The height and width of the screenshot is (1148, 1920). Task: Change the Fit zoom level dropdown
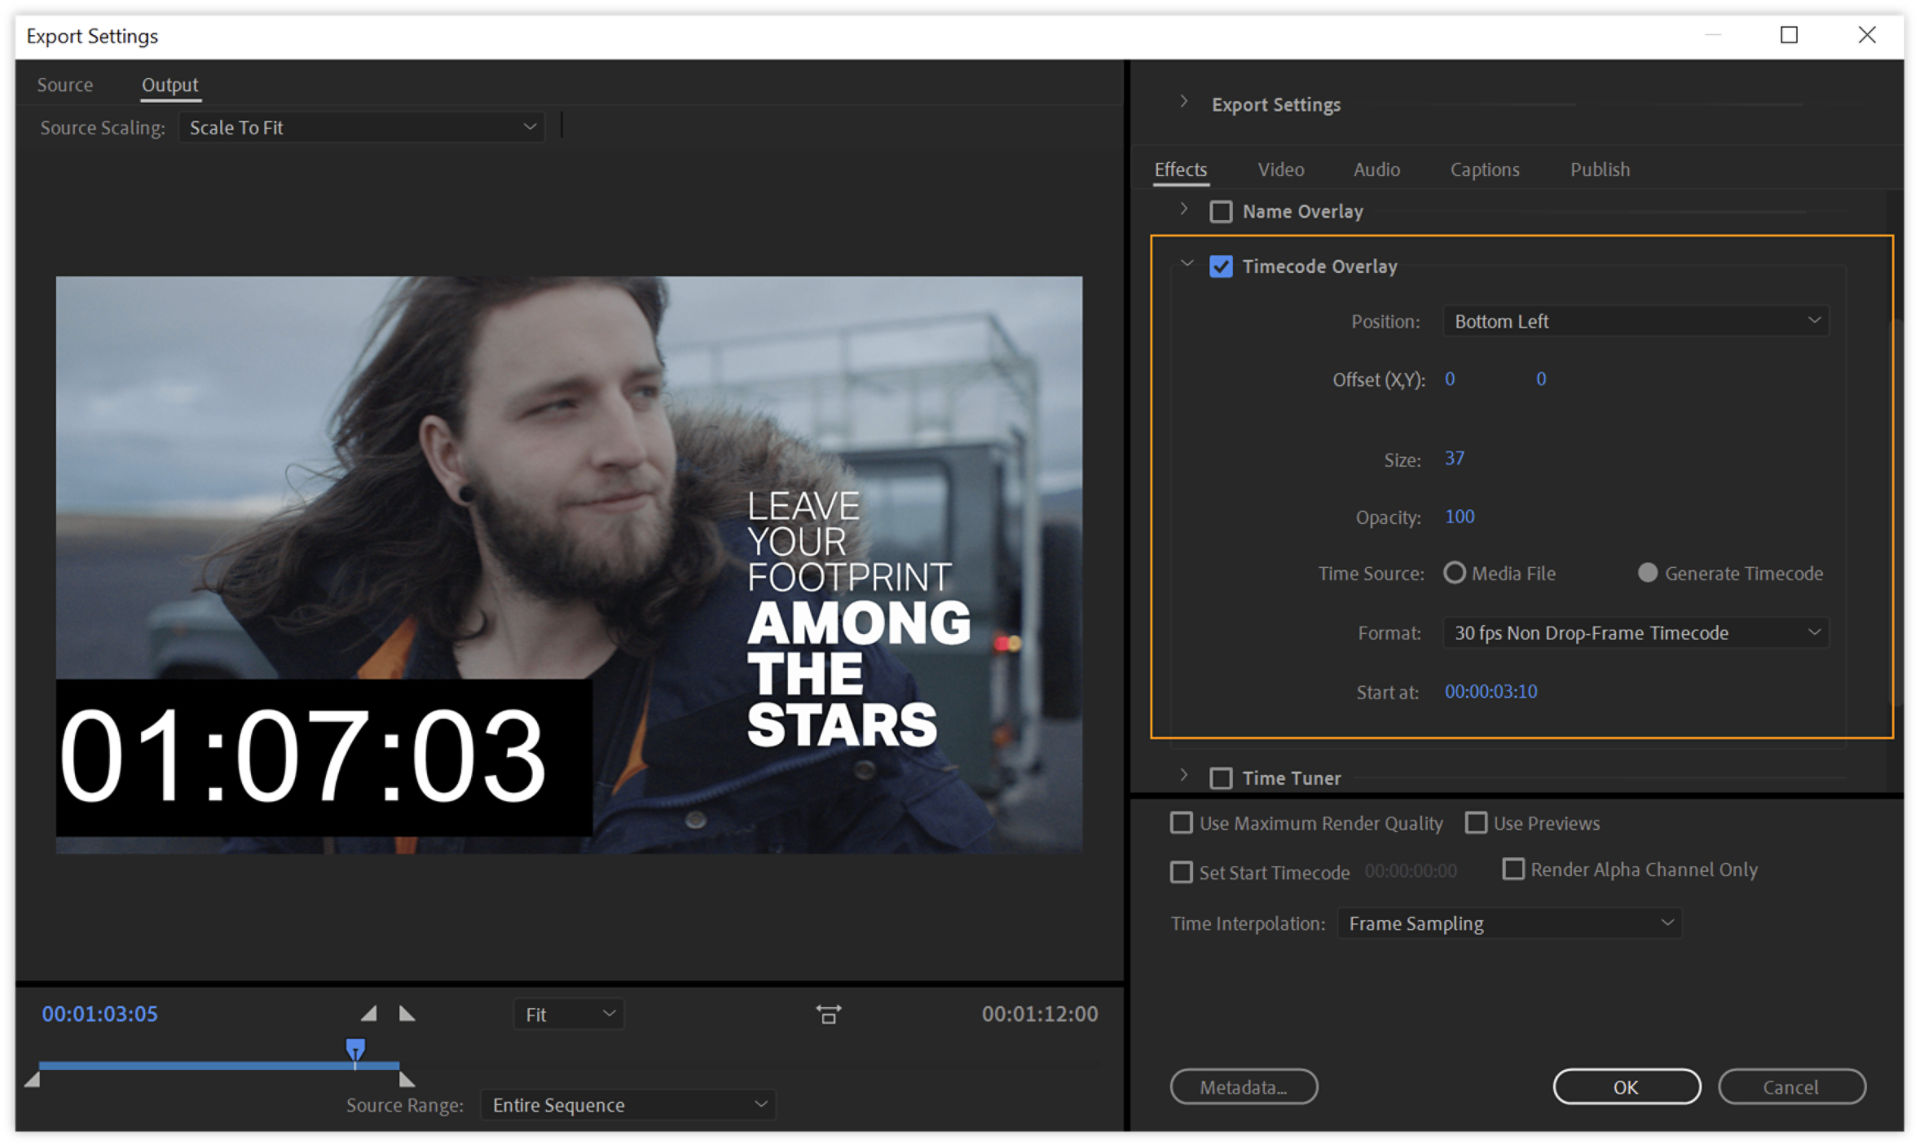point(568,1013)
